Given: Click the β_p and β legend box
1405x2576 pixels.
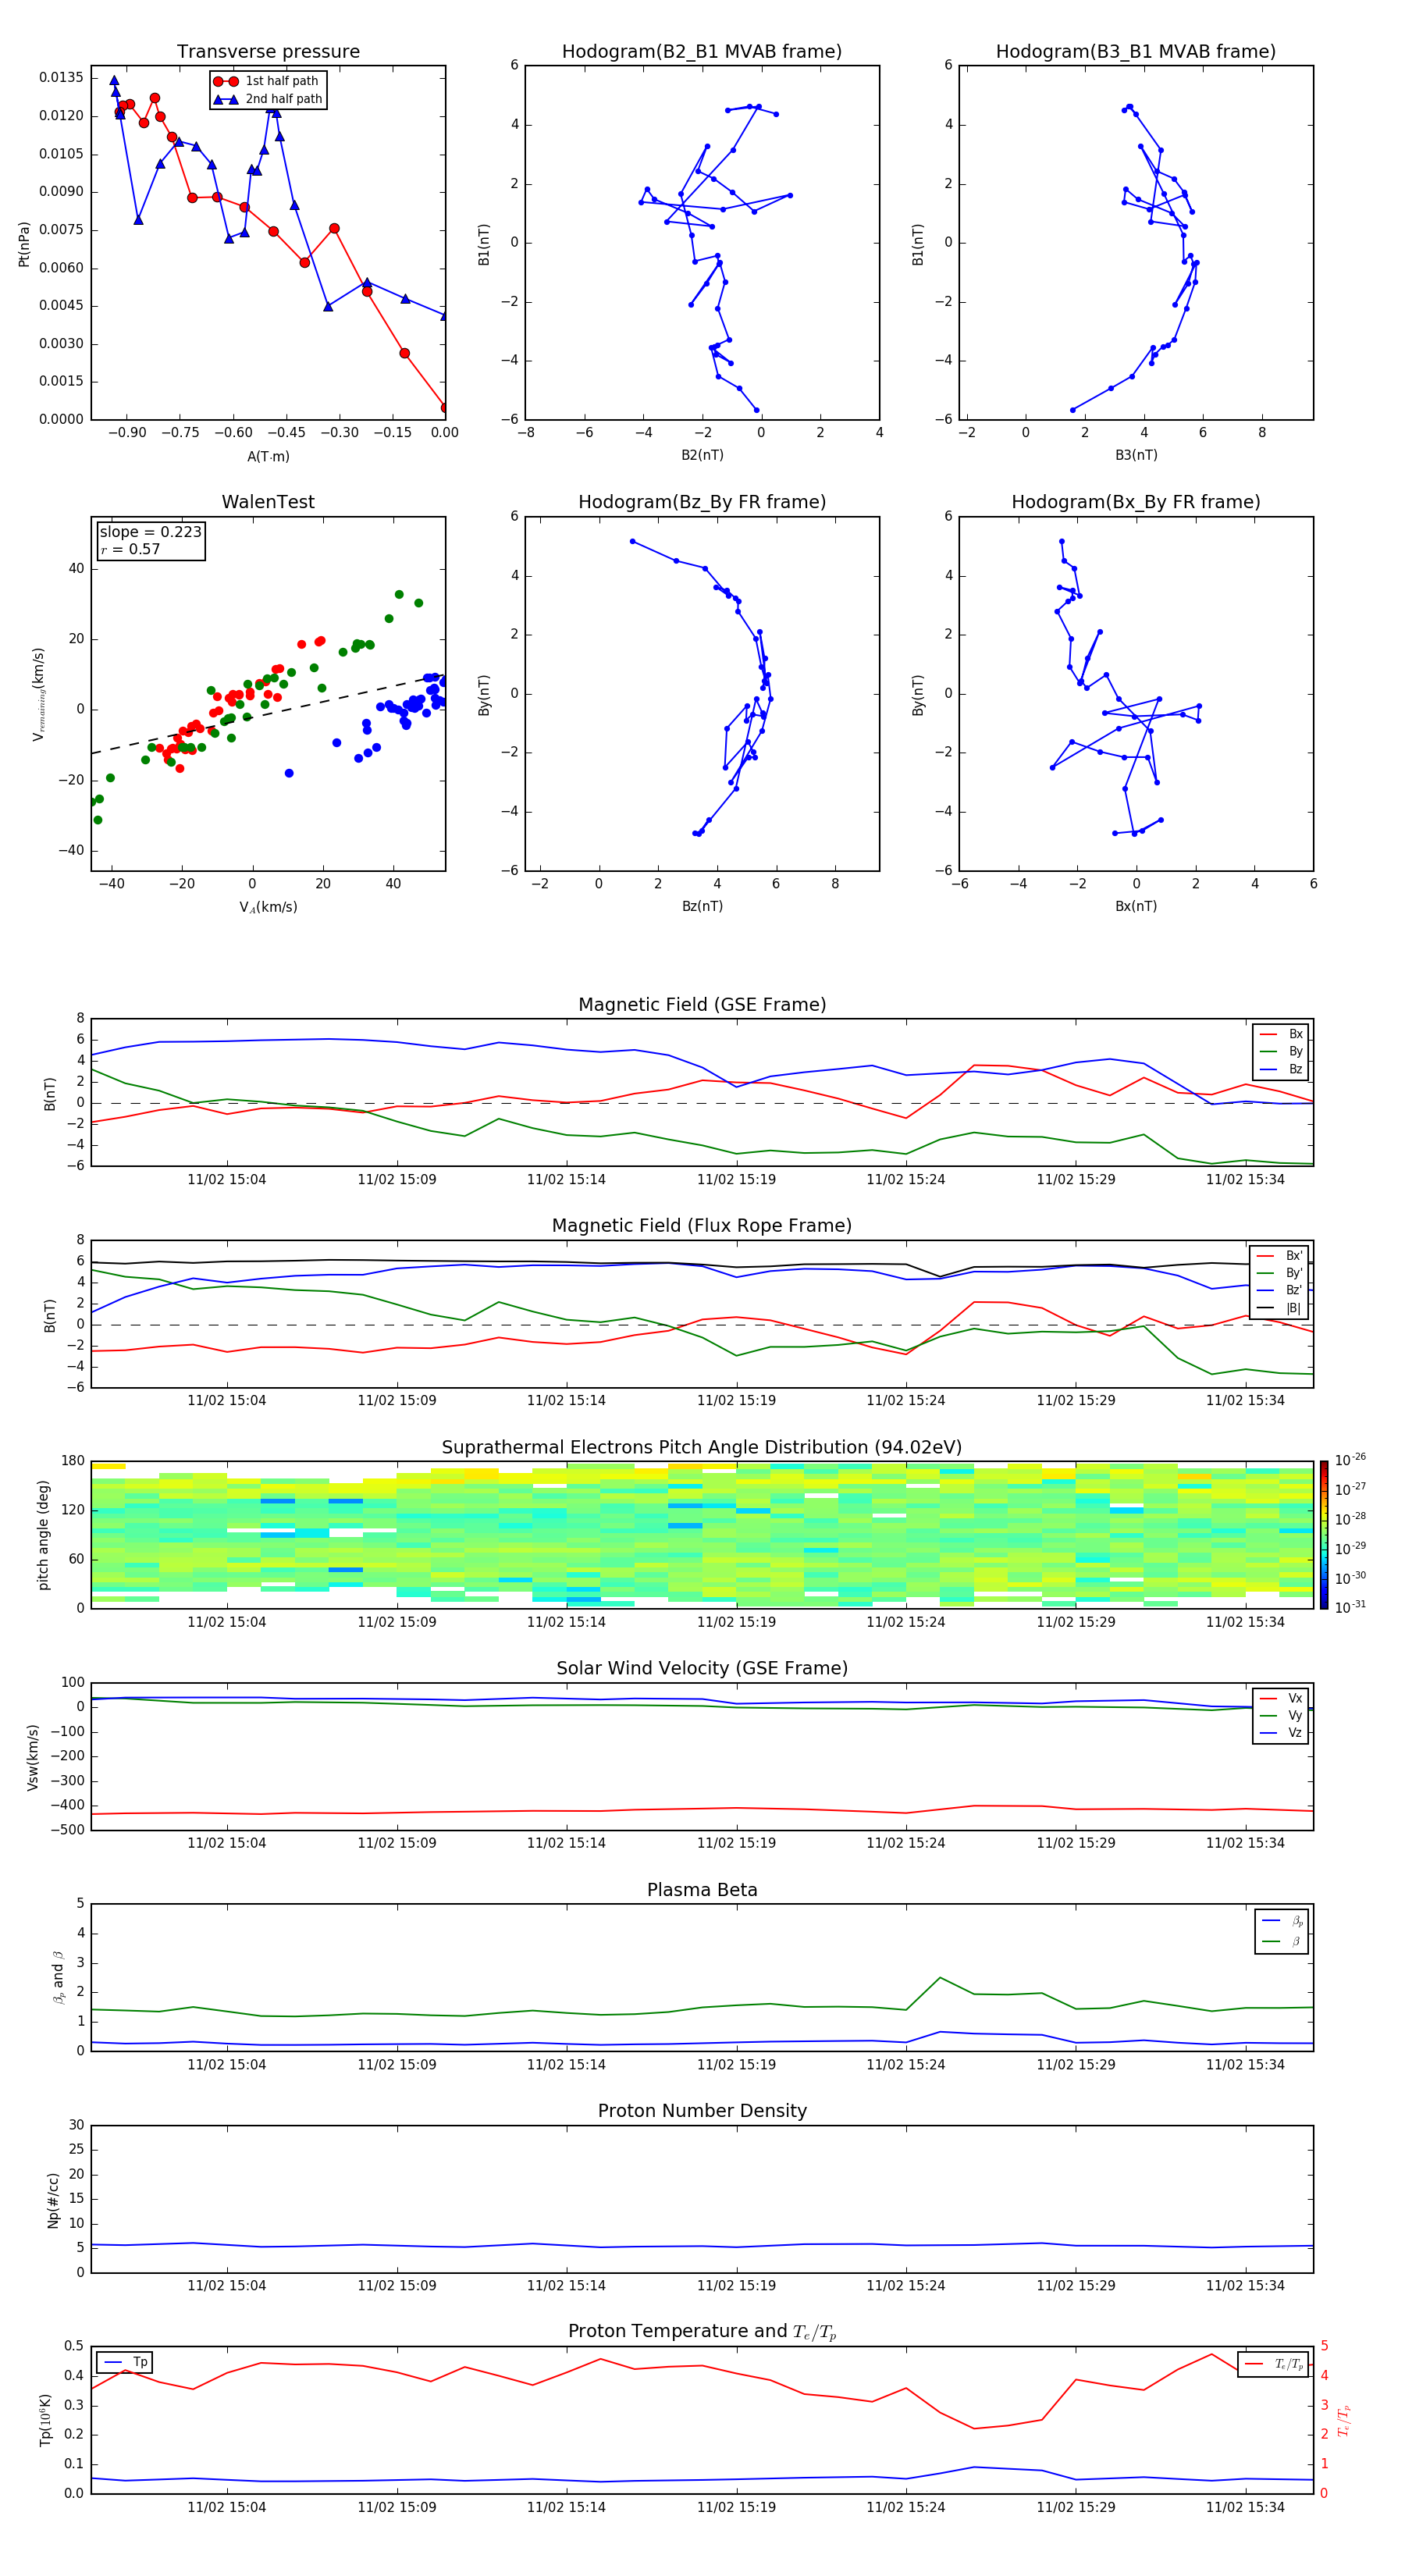Looking at the screenshot, I should tap(1281, 1931).
